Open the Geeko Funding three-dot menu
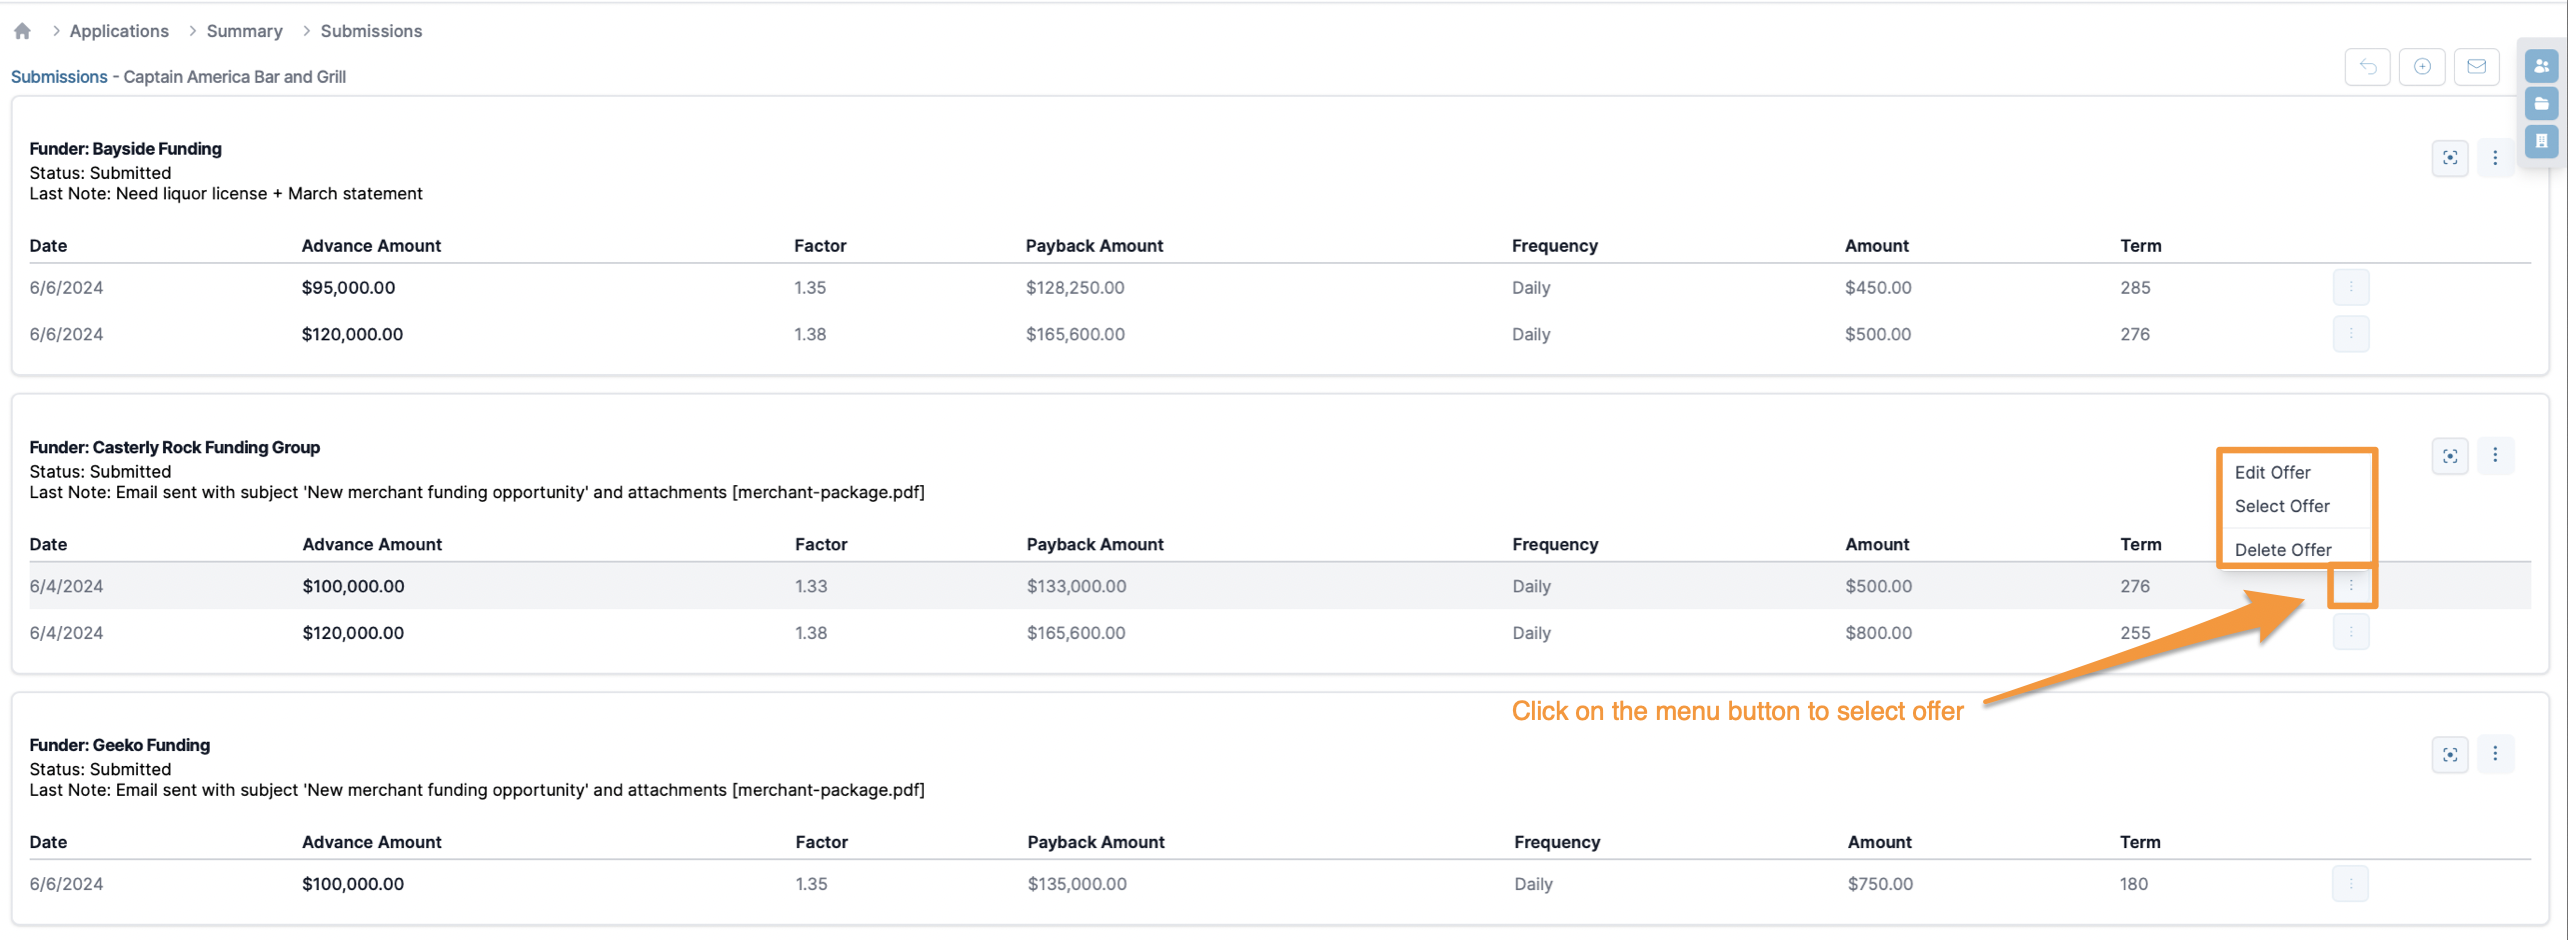 click(x=2495, y=754)
